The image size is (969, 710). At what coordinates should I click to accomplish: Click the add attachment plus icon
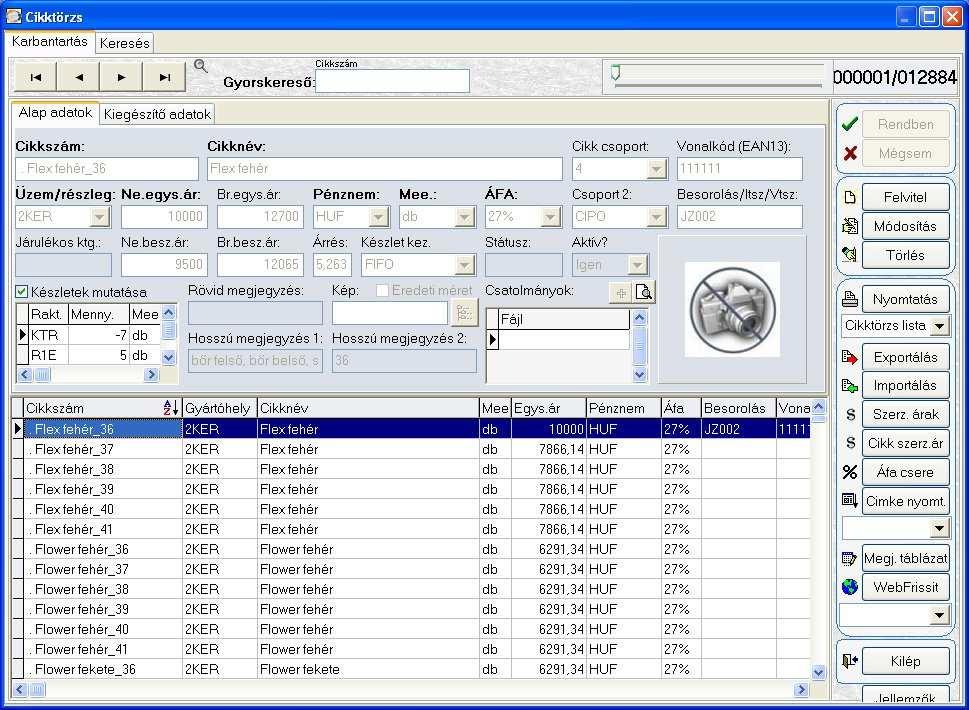tap(620, 293)
